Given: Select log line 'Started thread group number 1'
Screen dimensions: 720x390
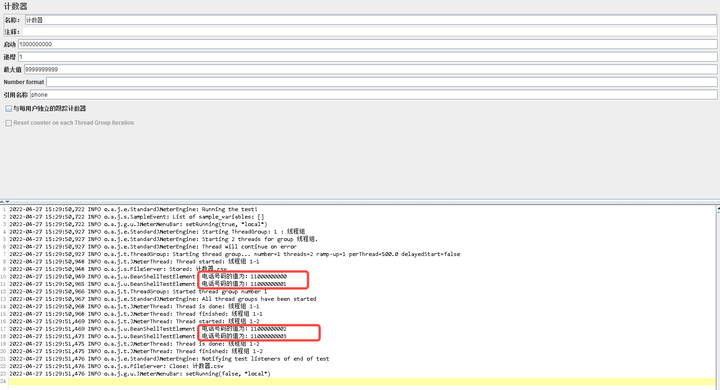Looking at the screenshot, I should click(138, 291).
